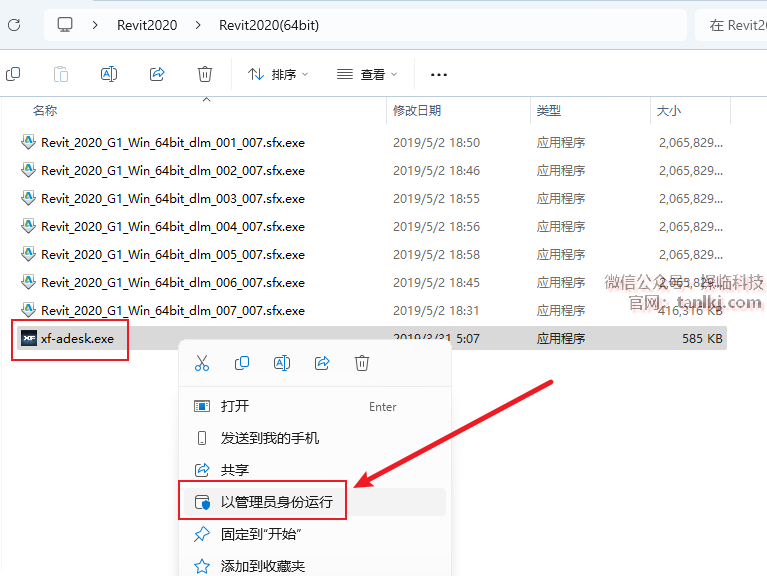
Task: Click the Copy icon in the toolbar
Action: [x=13, y=74]
